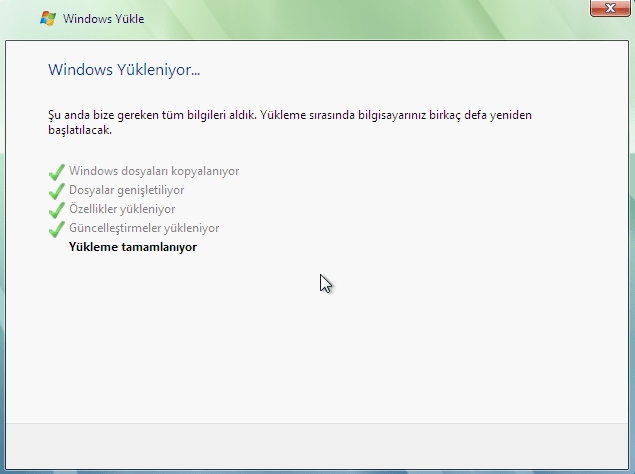Click the 'Windows Yükleniyor...' heading
This screenshot has height=474, width=635.
(x=124, y=70)
